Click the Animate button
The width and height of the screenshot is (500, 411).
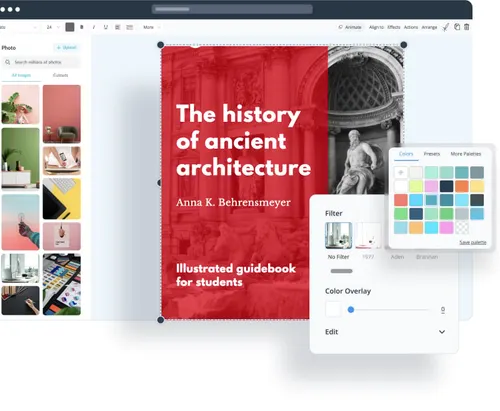pos(350,27)
